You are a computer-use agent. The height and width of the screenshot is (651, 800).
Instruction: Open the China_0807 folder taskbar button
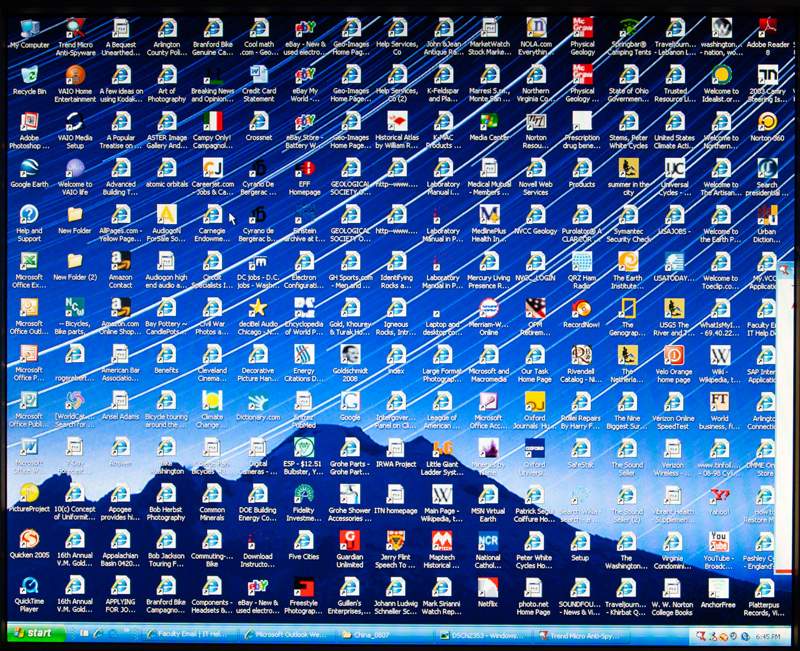[x=387, y=636]
